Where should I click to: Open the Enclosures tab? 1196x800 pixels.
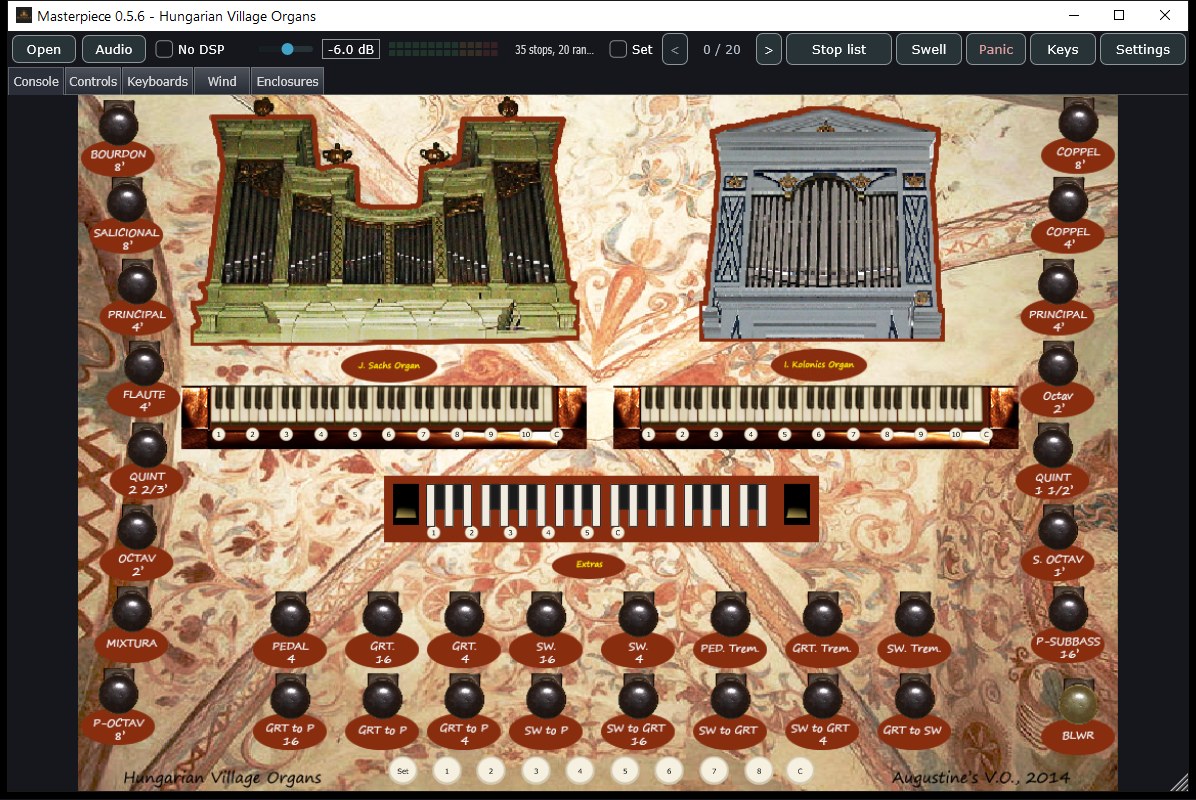[288, 81]
